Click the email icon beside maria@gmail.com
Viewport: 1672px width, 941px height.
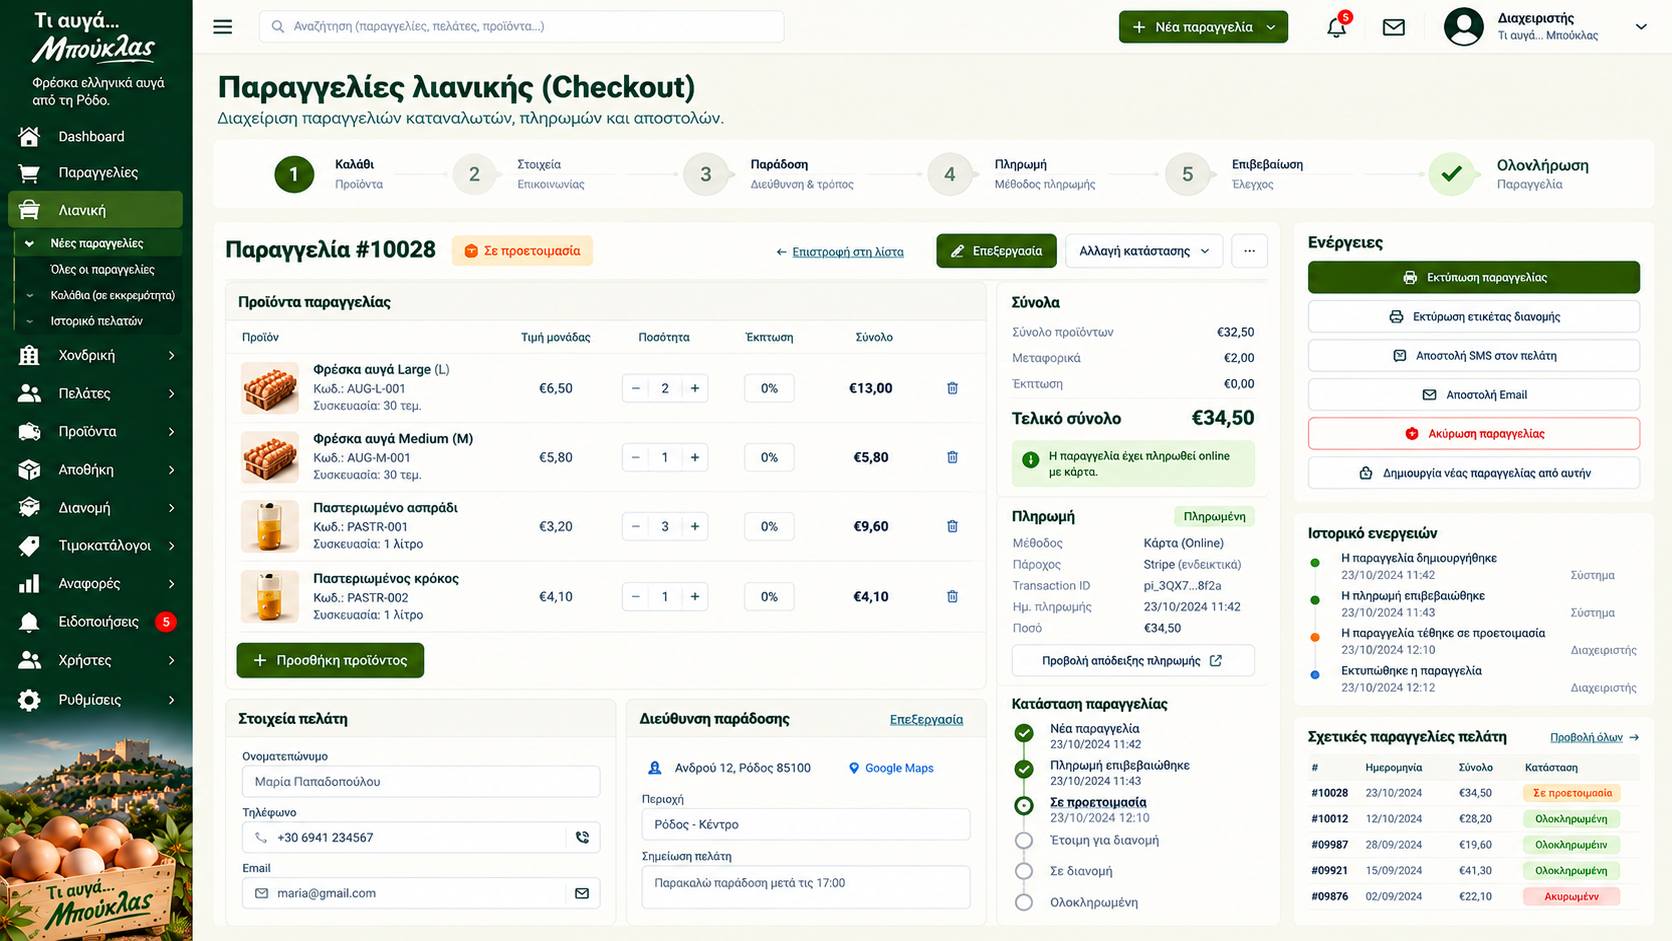[582, 893]
